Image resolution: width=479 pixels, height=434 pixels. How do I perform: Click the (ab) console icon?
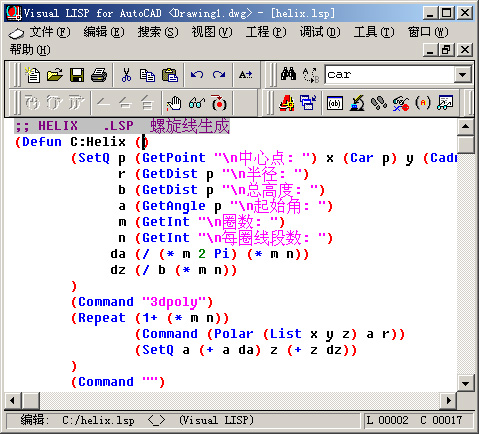(335, 103)
